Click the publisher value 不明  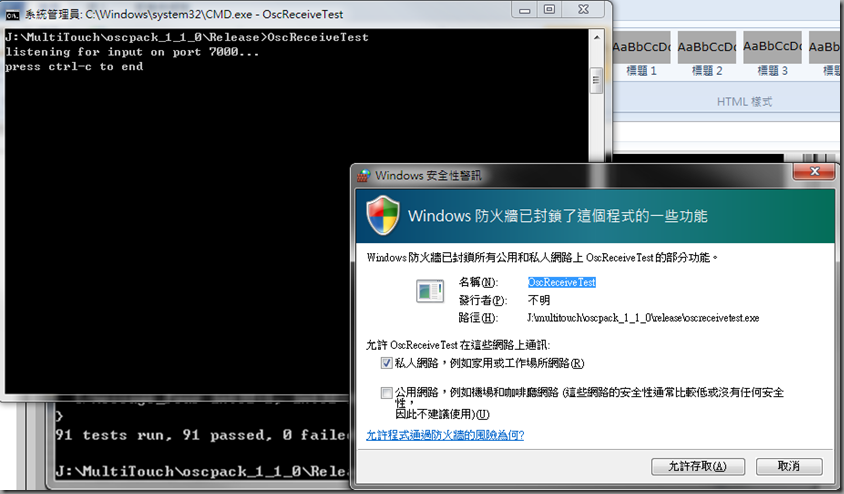pos(539,300)
